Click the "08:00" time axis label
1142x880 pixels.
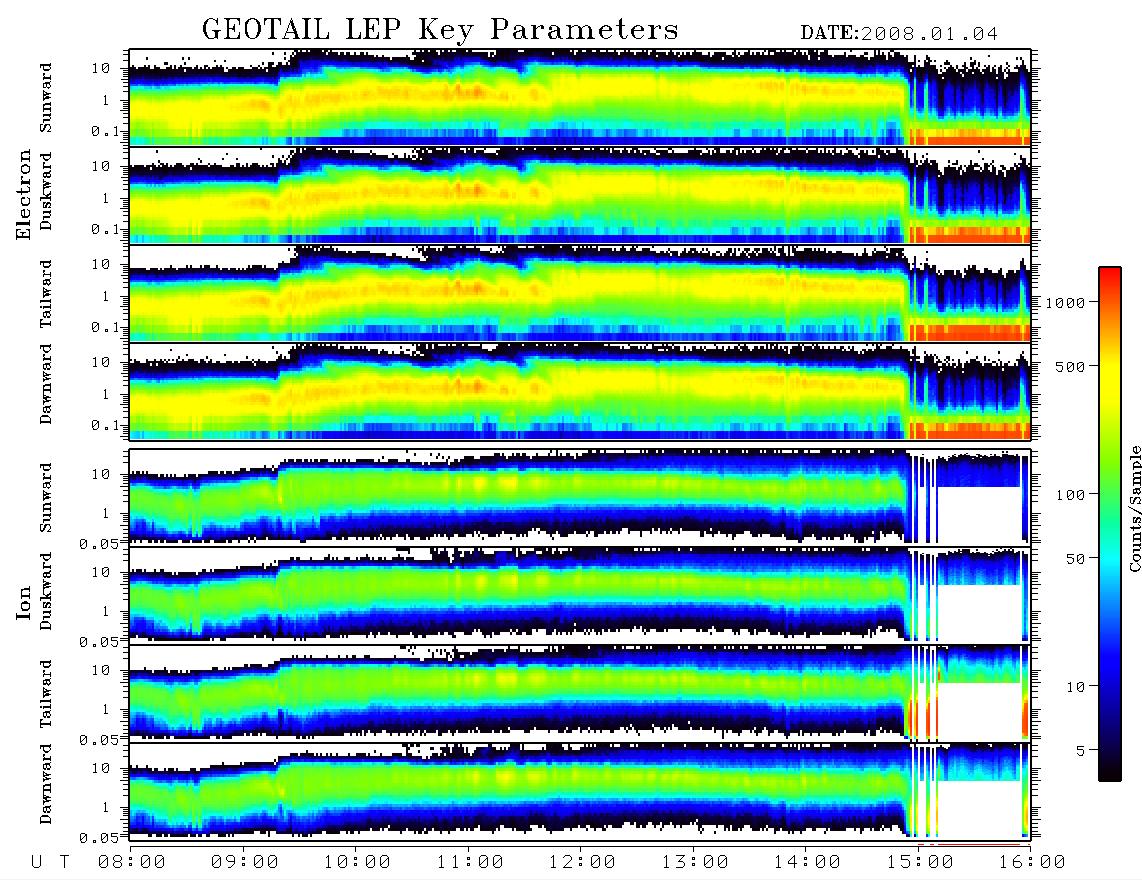[x=132, y=863]
